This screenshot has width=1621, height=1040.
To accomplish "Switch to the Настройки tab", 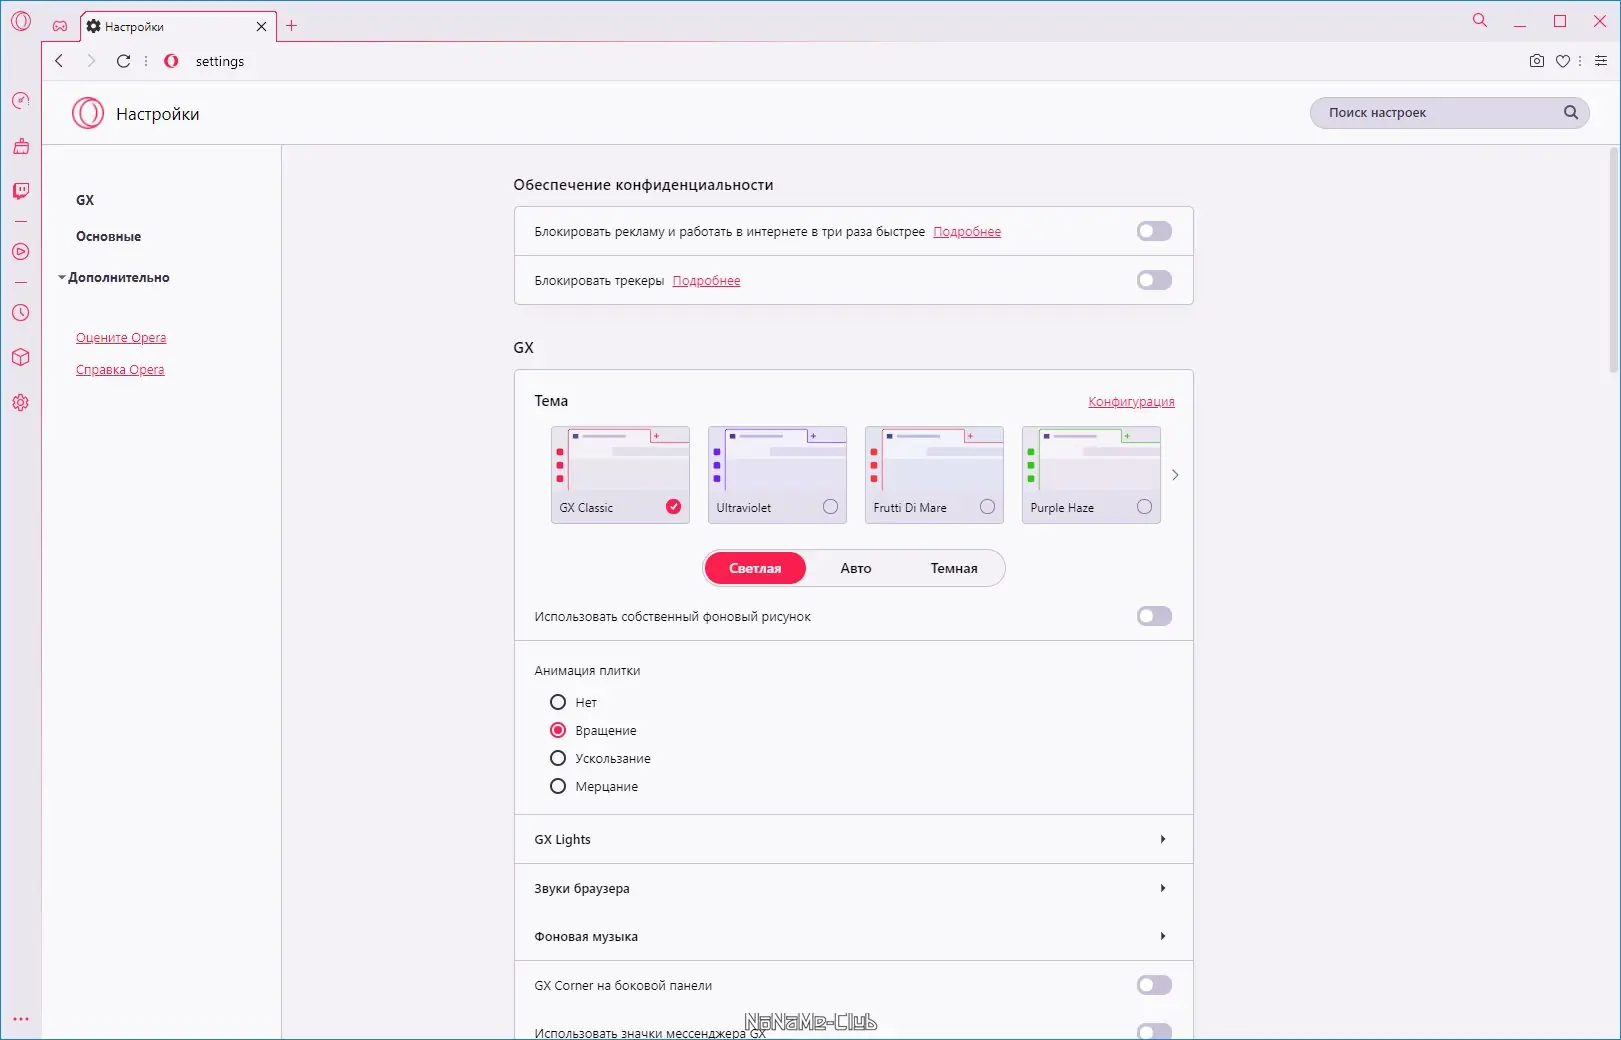I will [x=177, y=27].
